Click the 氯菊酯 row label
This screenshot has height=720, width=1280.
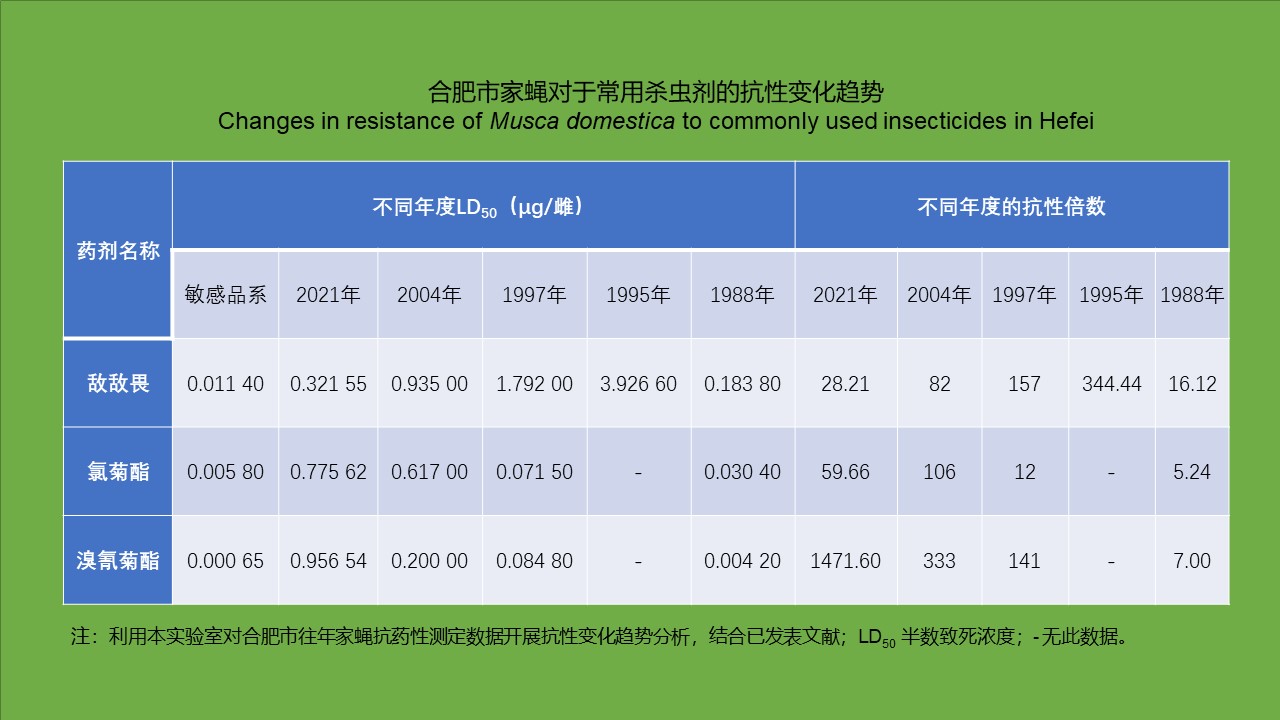[x=118, y=472]
